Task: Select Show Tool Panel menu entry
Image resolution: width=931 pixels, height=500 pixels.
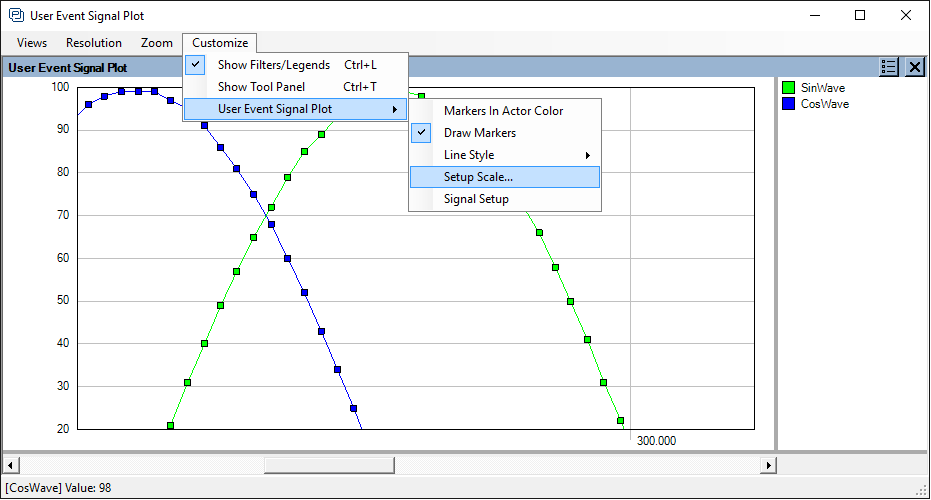Action: pyautogui.click(x=296, y=87)
